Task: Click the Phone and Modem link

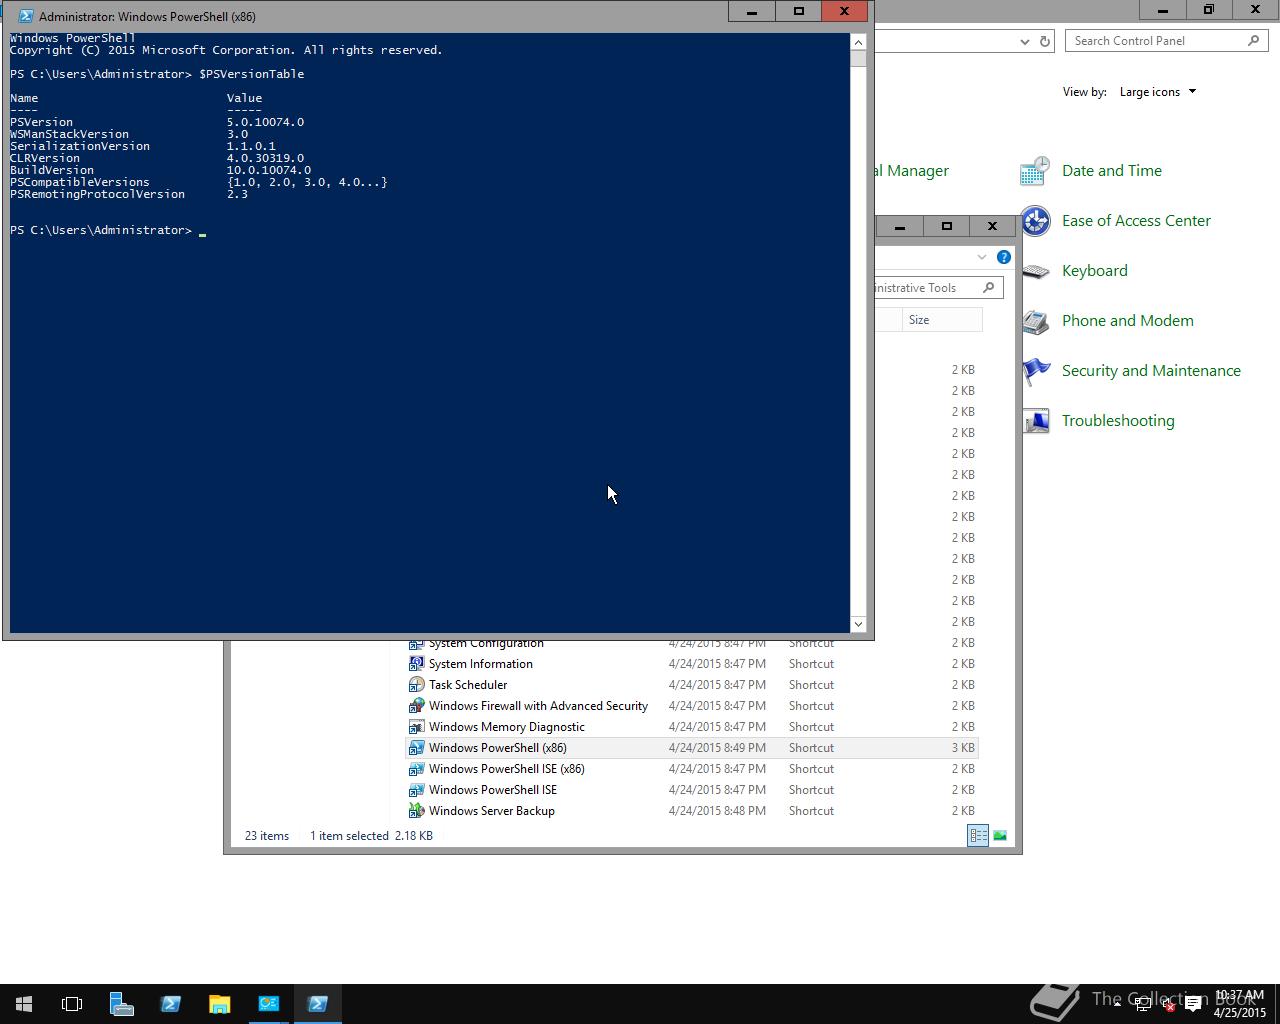Action: [x=1127, y=321]
